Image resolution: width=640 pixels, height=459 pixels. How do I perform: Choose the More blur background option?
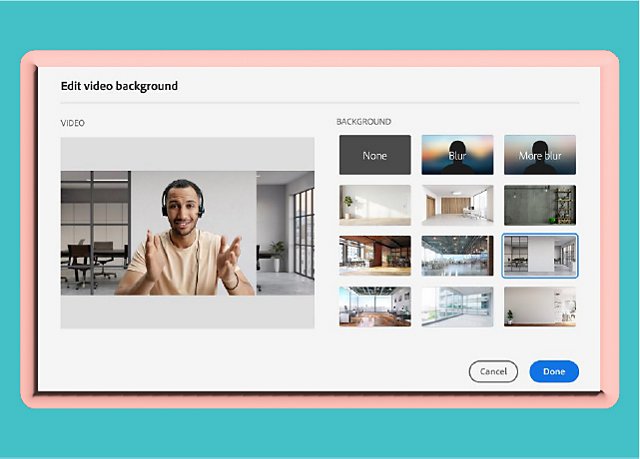[540, 155]
